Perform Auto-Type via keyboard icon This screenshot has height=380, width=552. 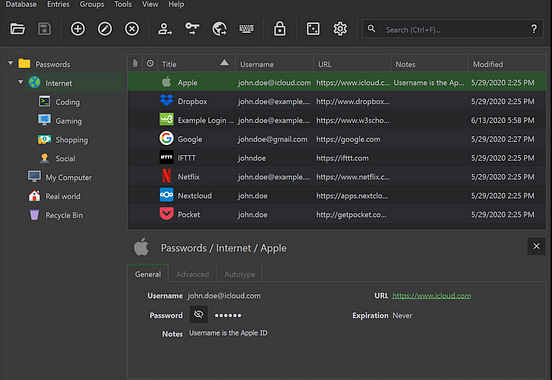(x=246, y=29)
